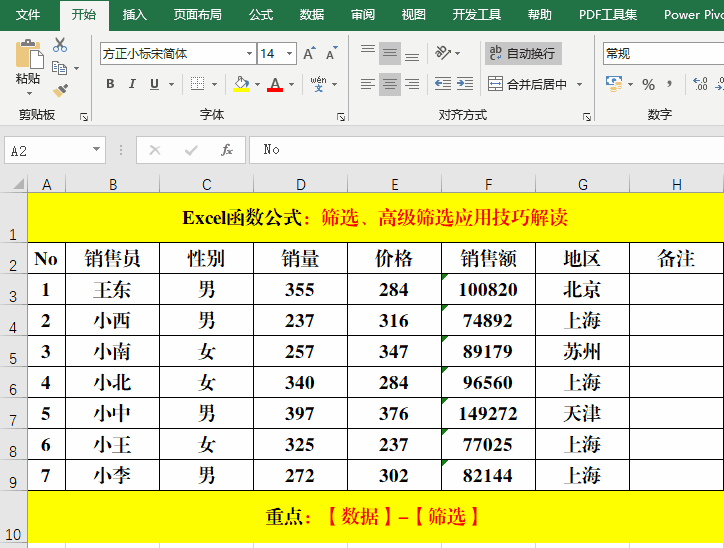724x548 pixels.
Task: Click increase decimal icon
Action: pyautogui.click(x=700, y=84)
